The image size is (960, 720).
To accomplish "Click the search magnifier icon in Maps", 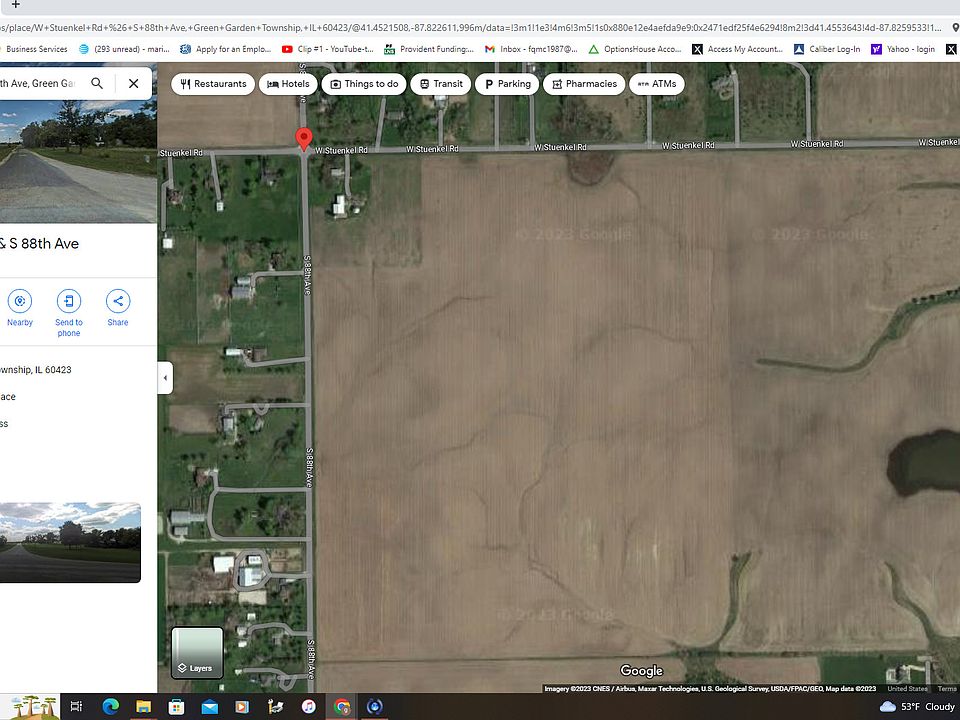I will click(x=97, y=83).
